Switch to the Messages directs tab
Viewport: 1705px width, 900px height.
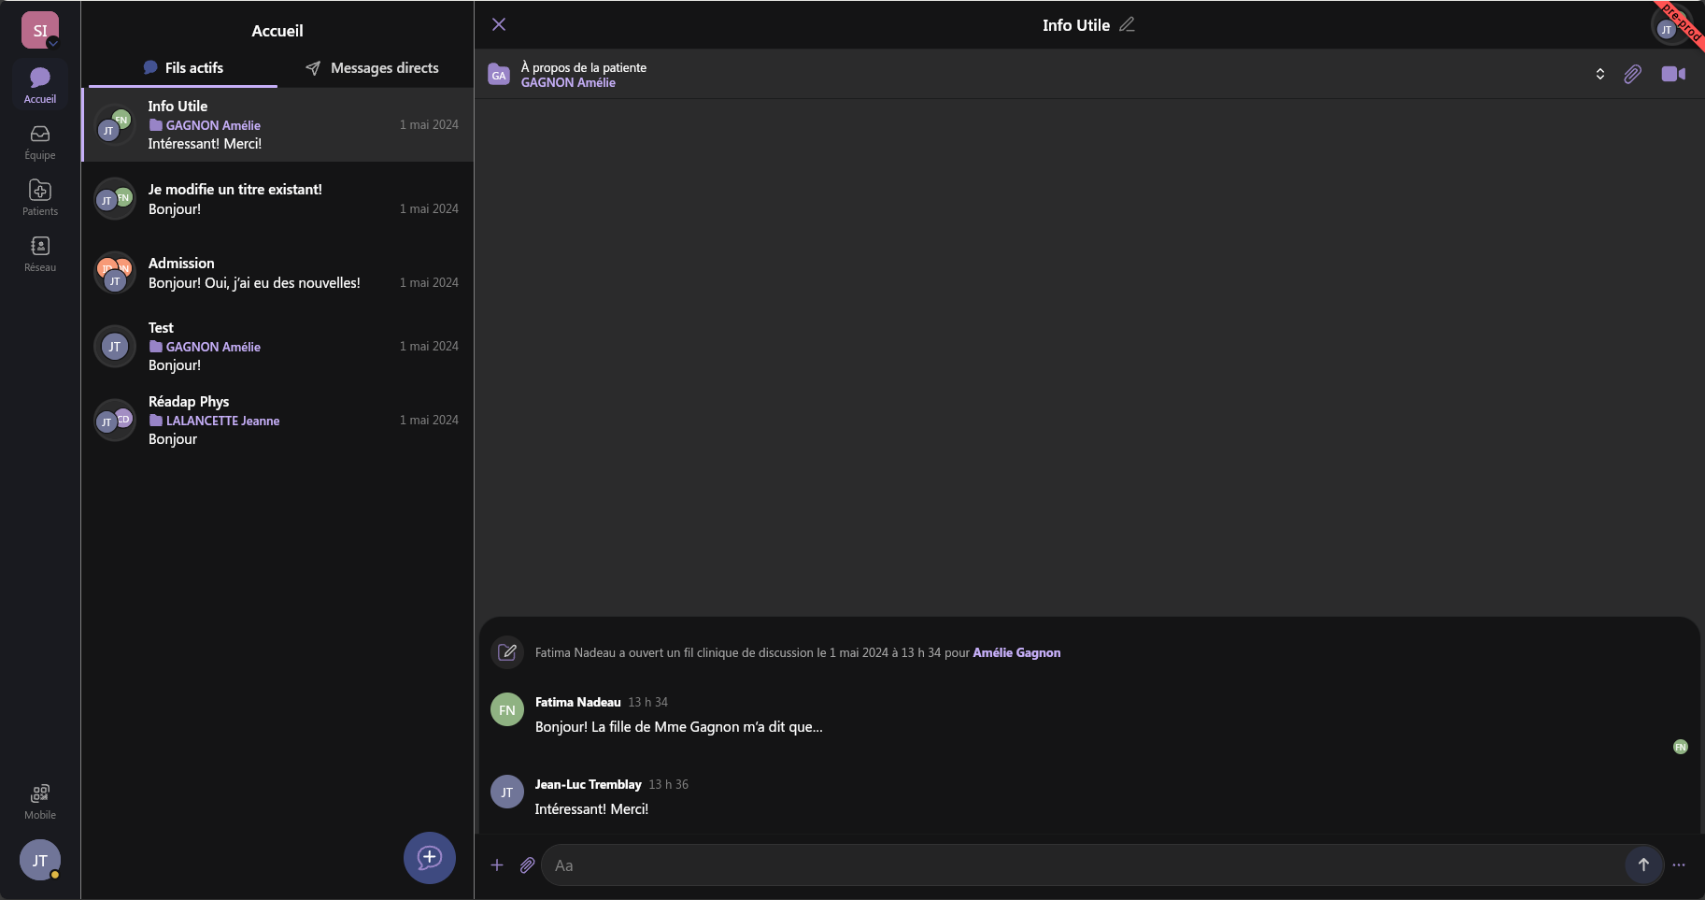372,68
